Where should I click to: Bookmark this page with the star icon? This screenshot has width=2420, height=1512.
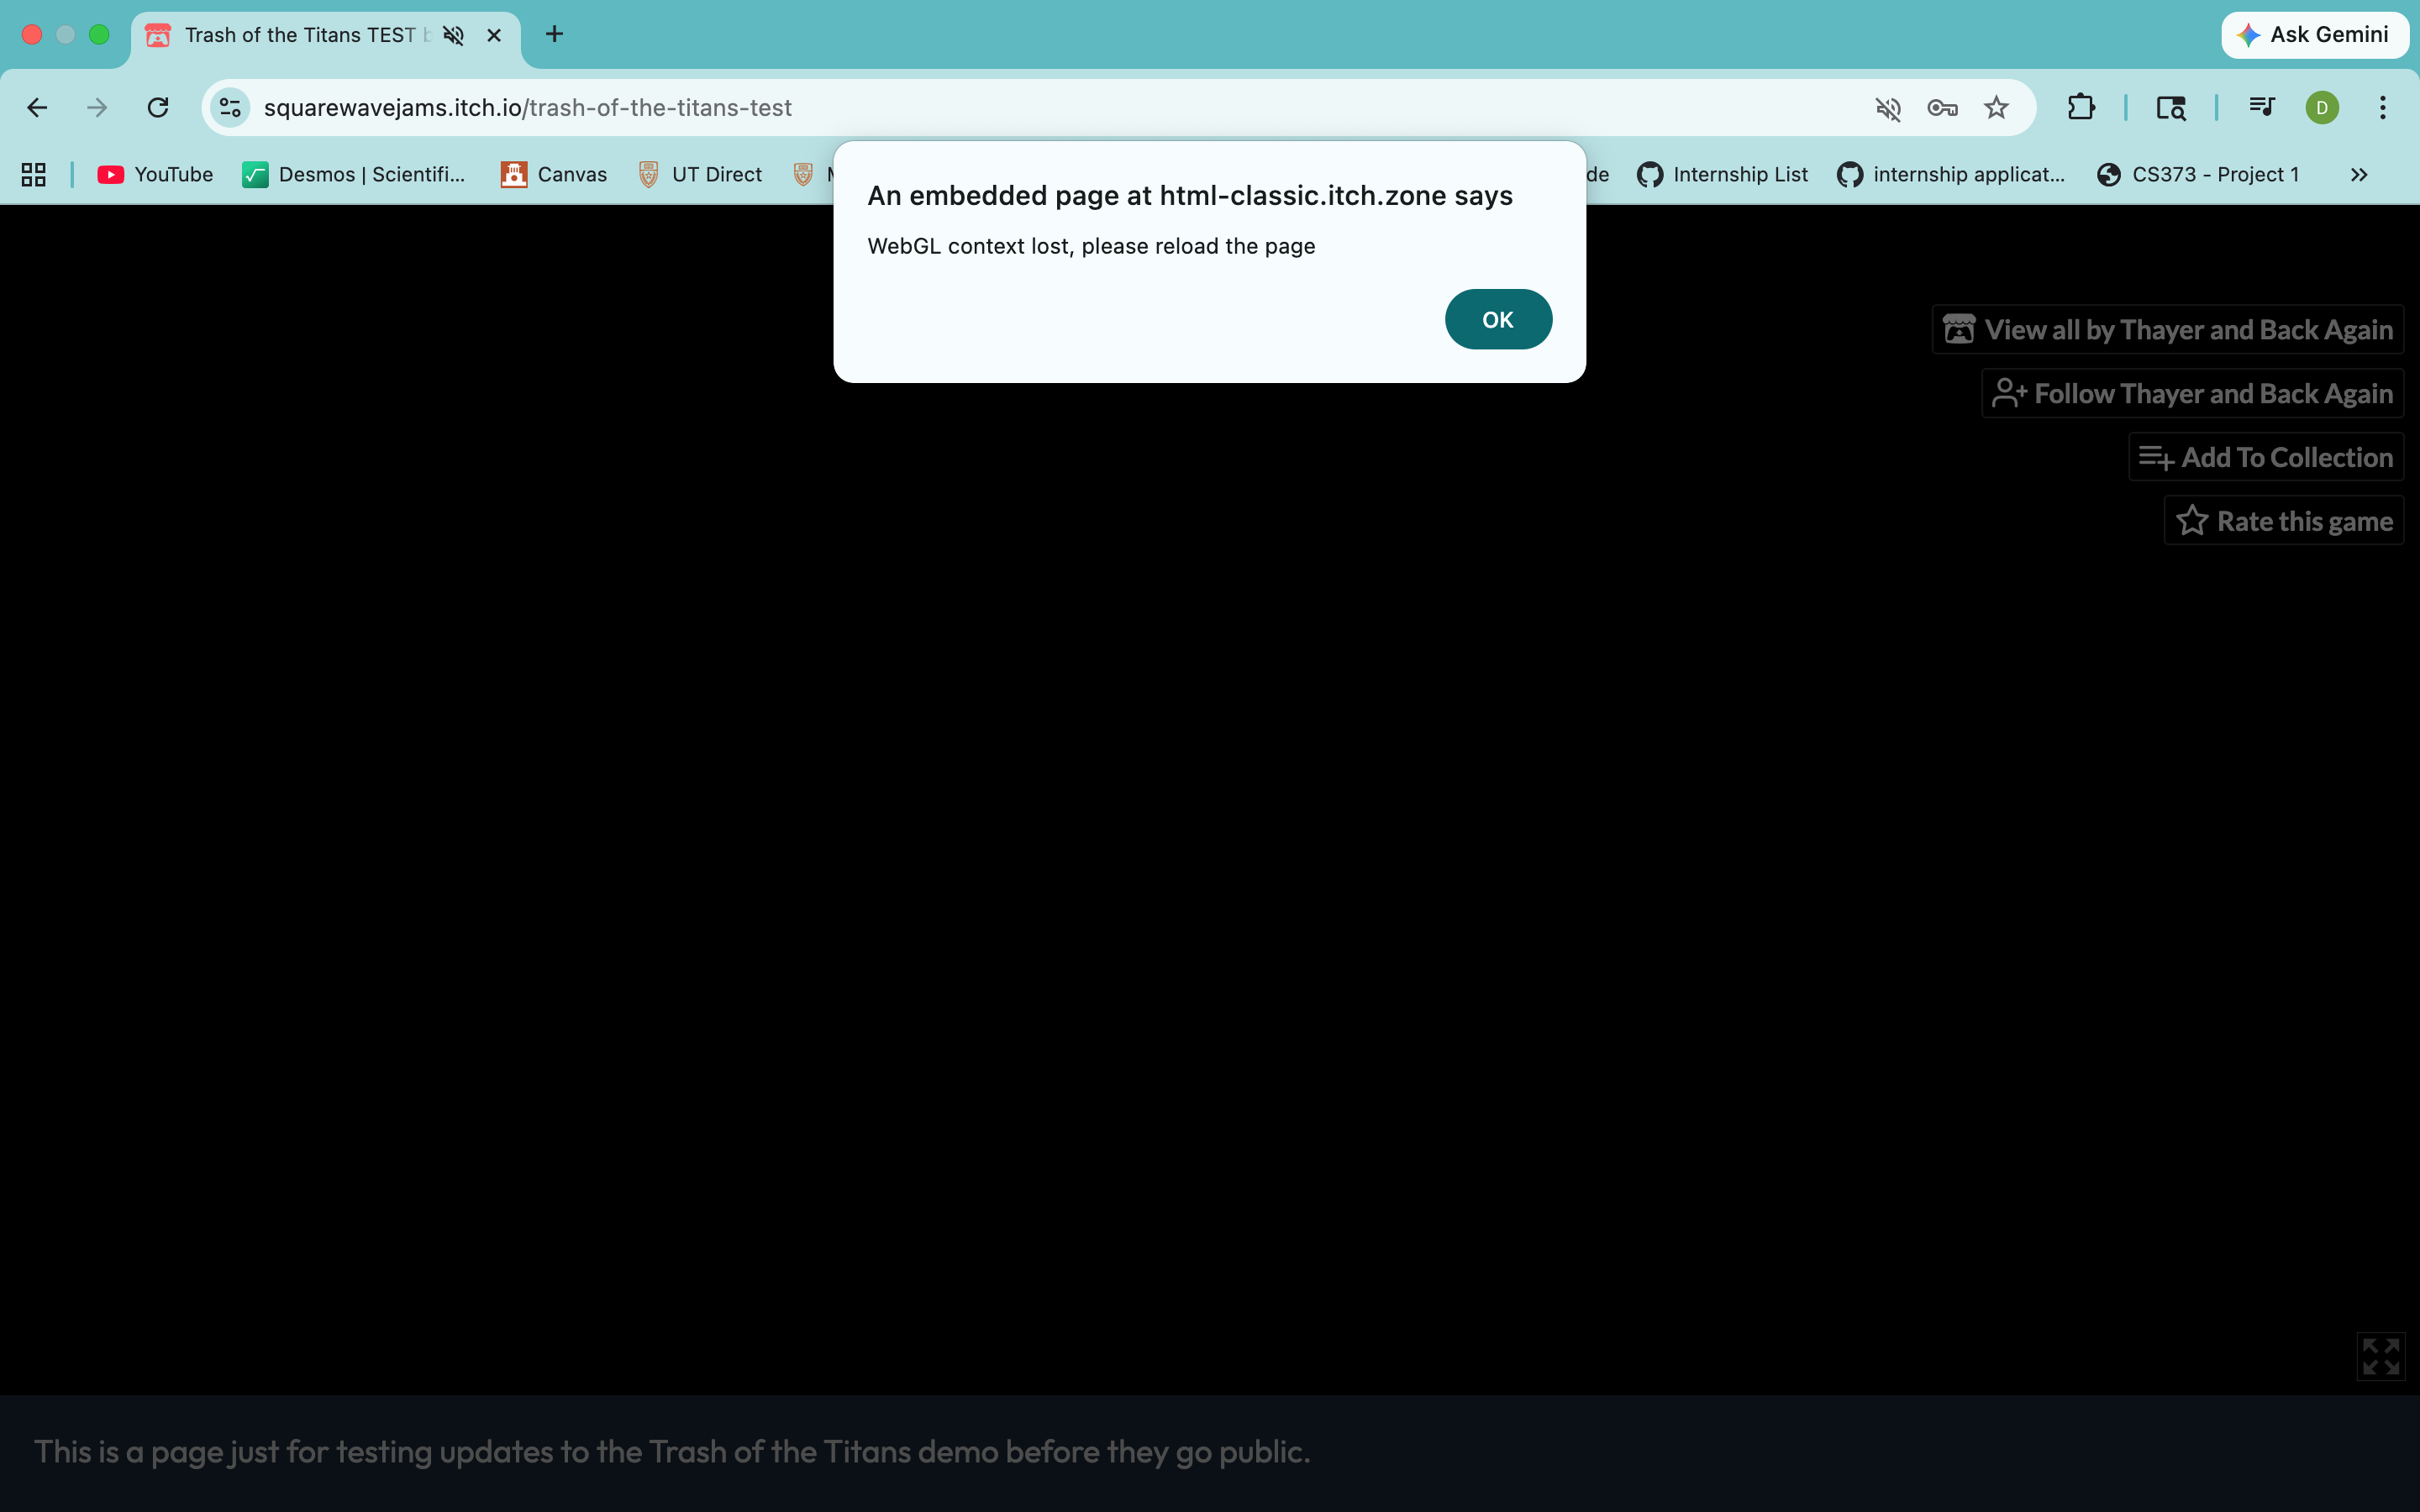(1996, 107)
